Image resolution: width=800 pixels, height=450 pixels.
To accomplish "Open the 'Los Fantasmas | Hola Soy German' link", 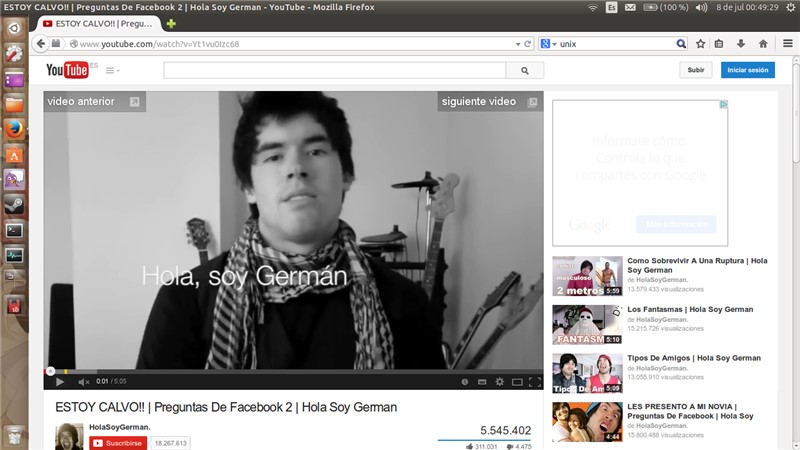I will click(x=690, y=309).
